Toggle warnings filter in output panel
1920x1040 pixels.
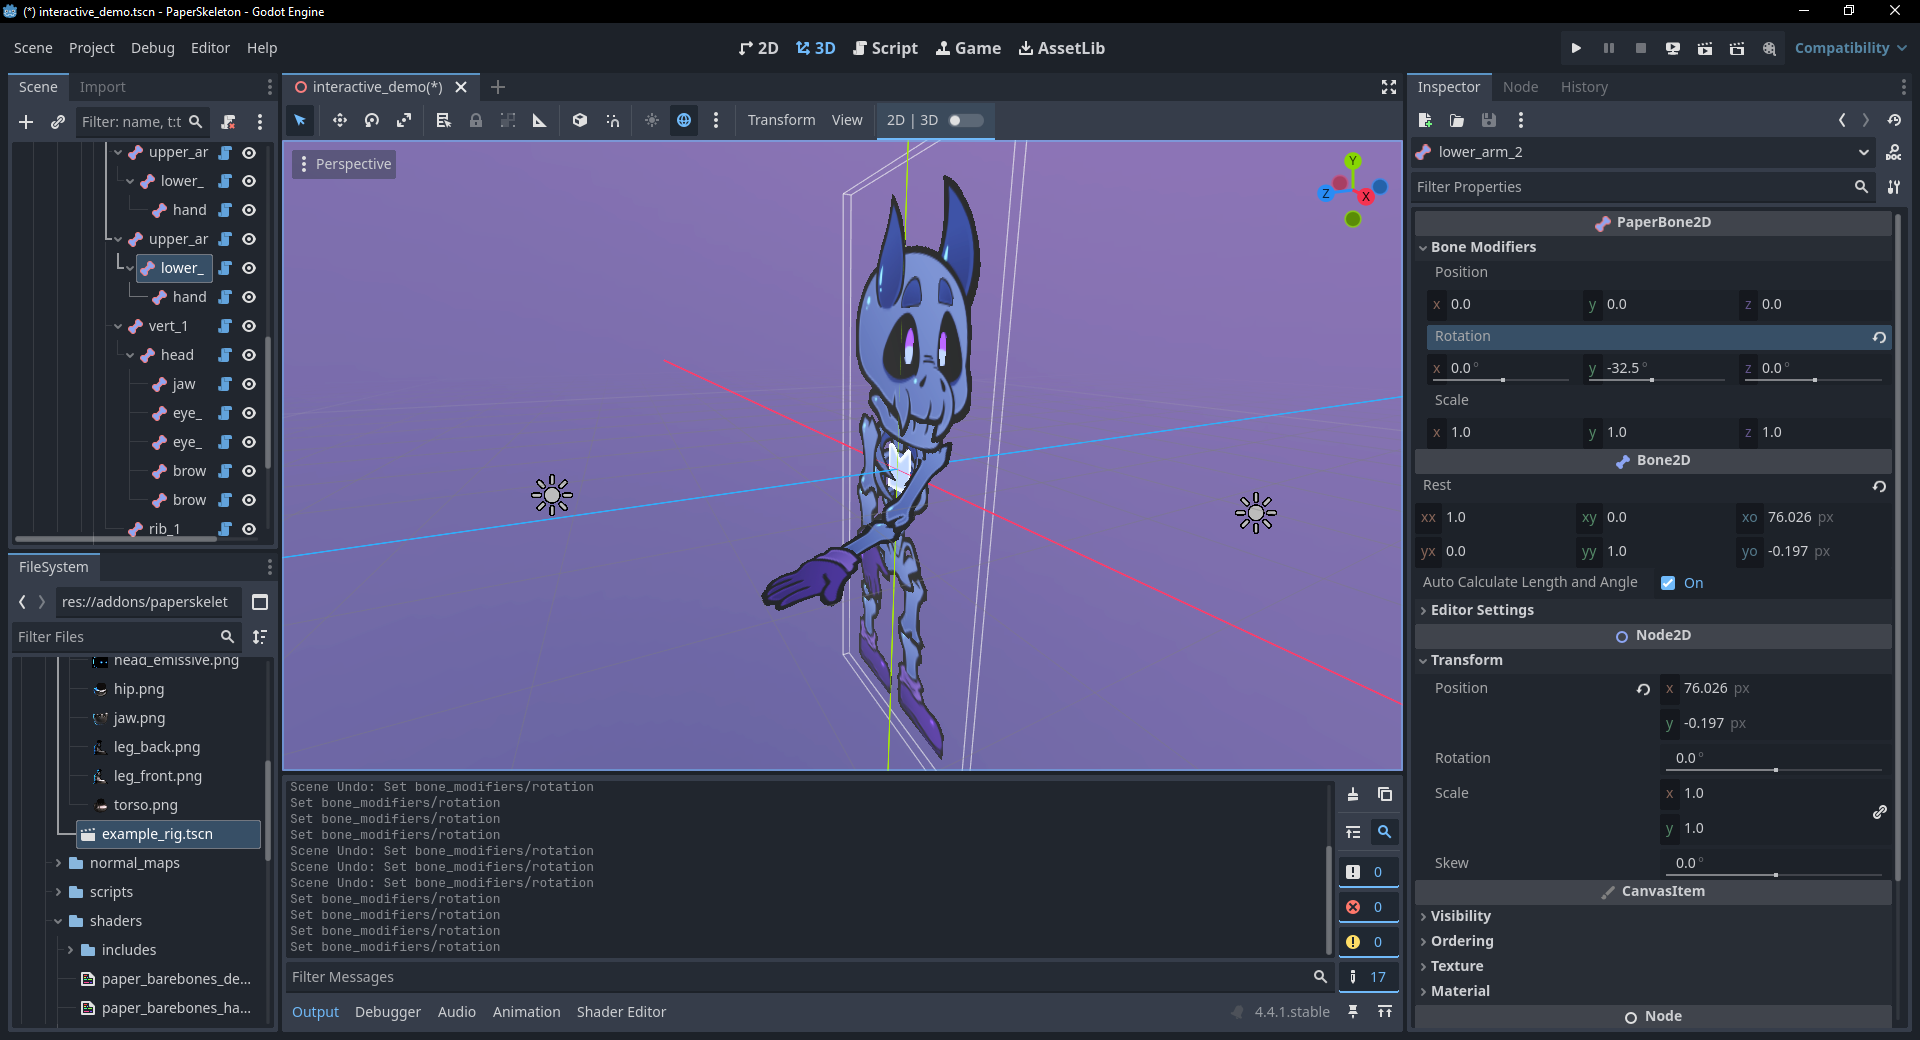tap(1368, 942)
